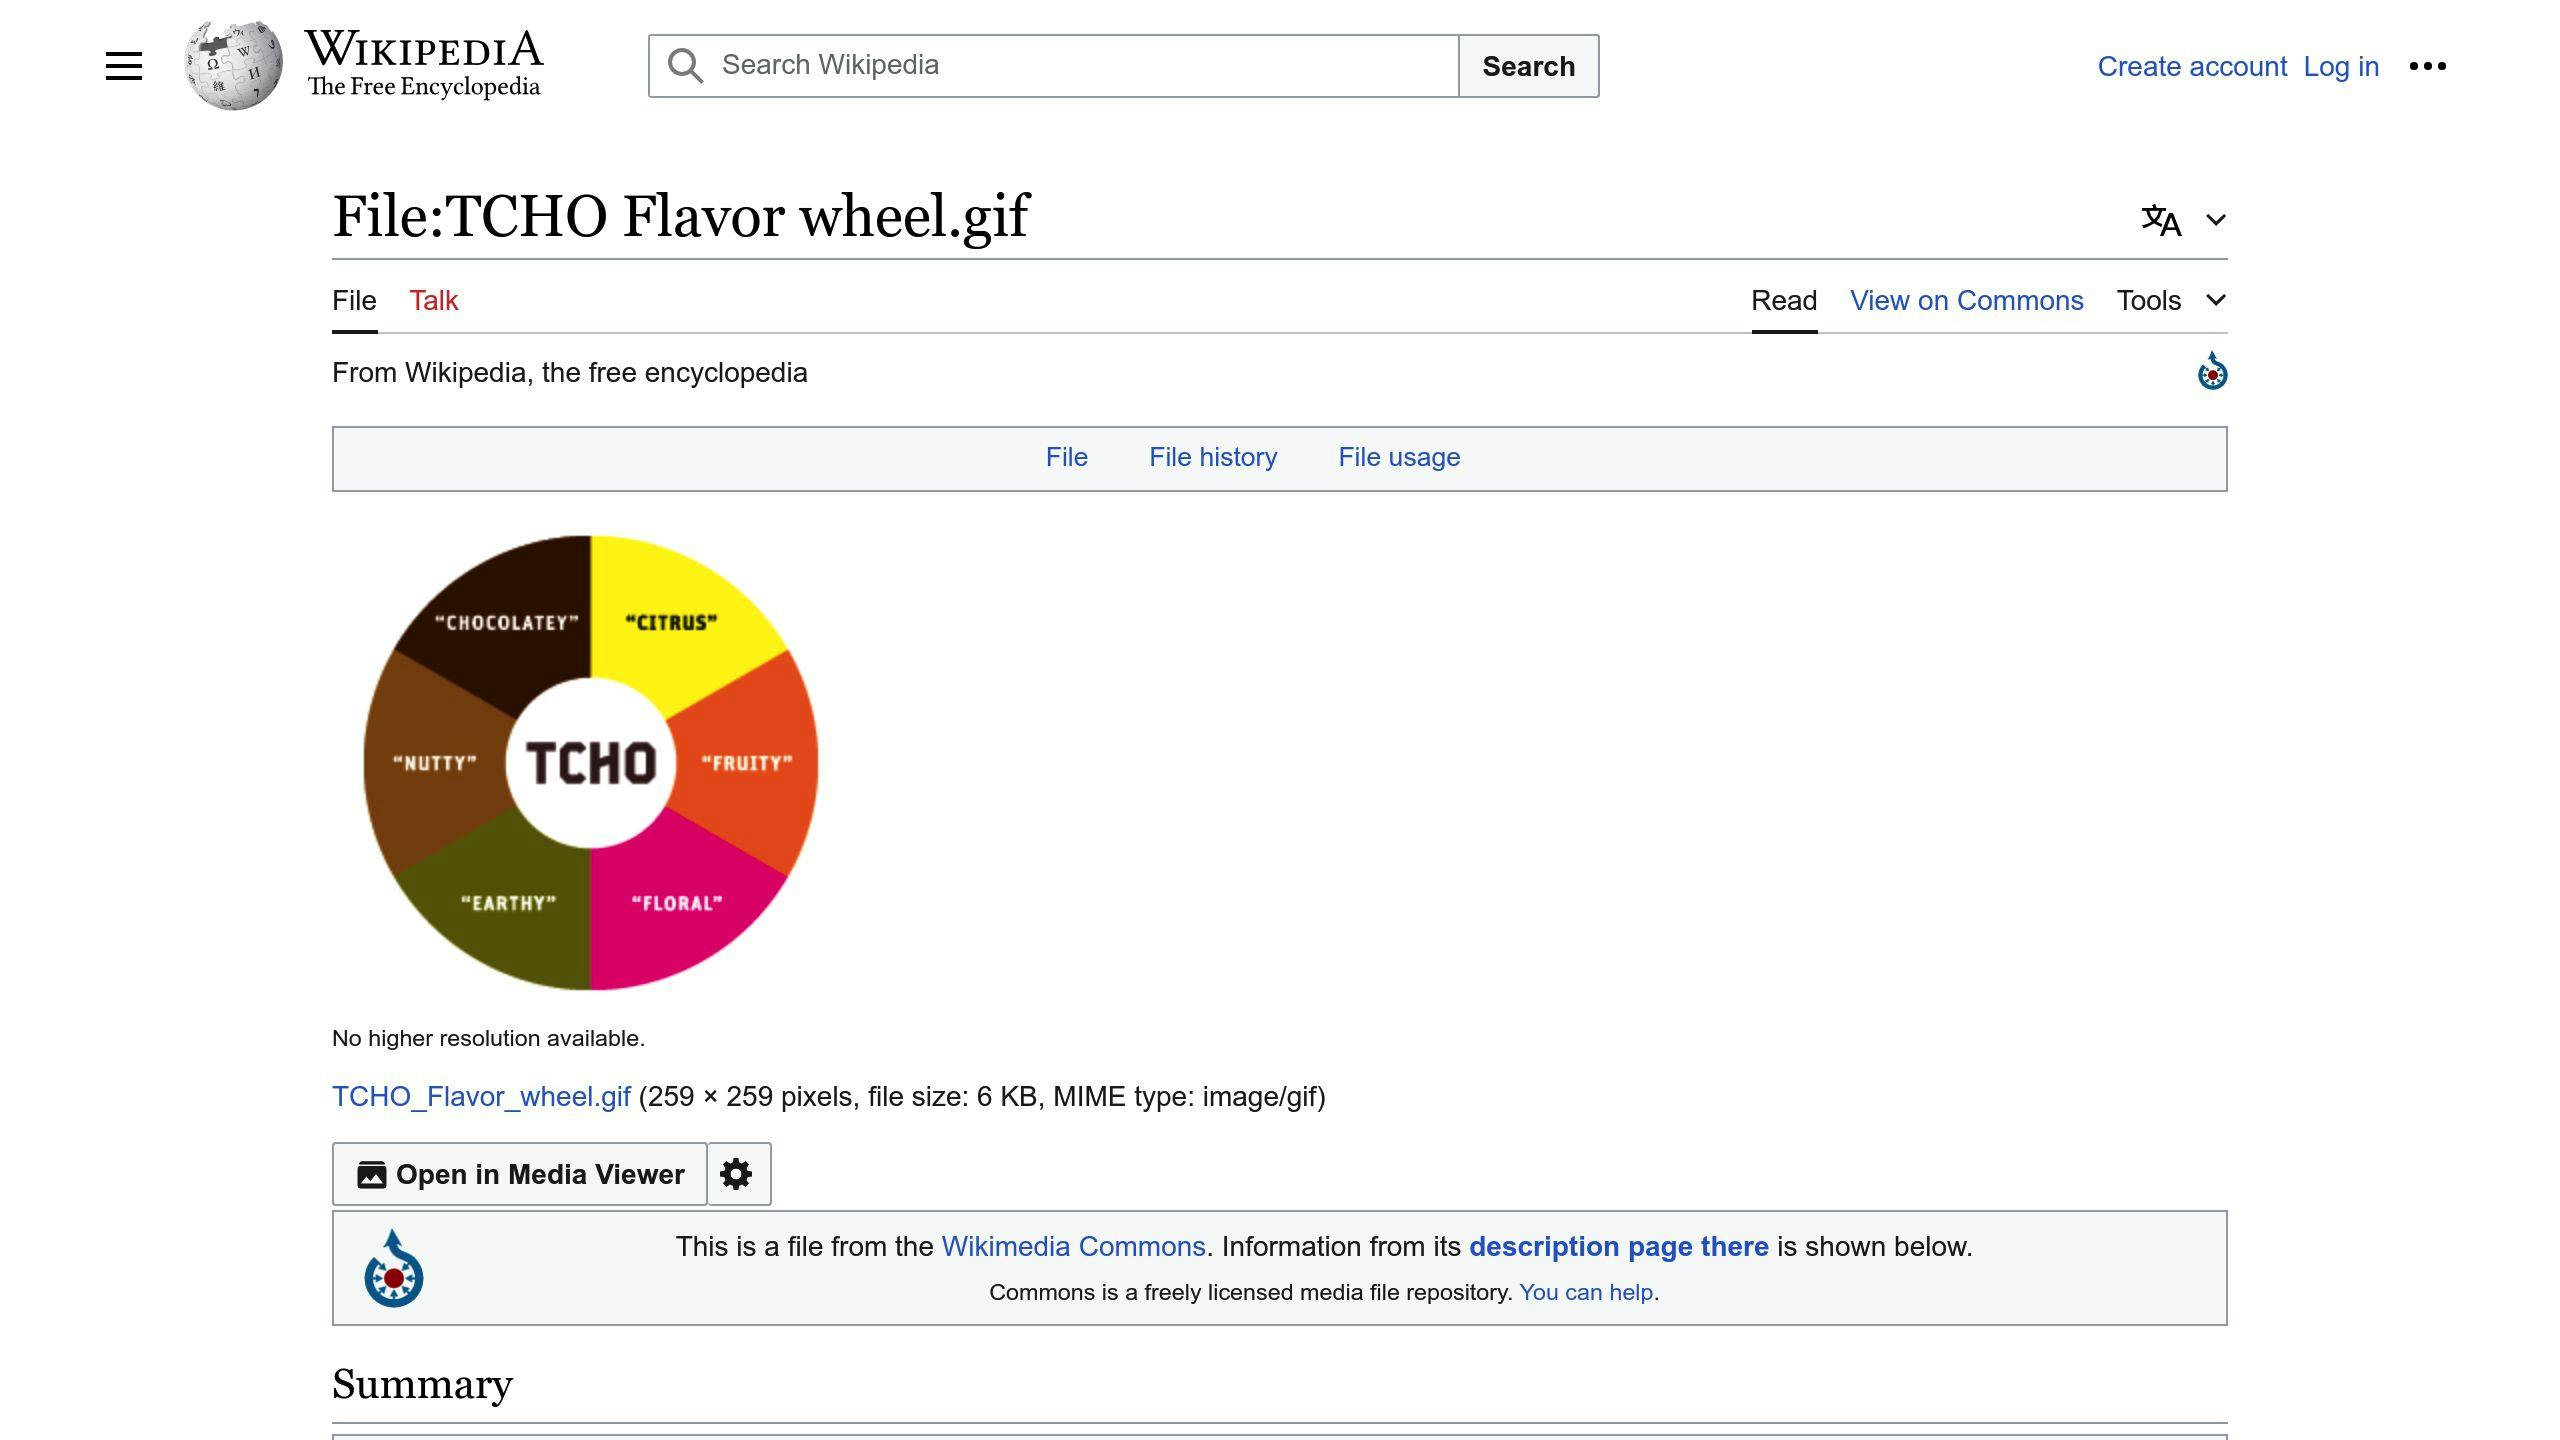Jump to File usage section
2560x1440 pixels.
[1399, 457]
